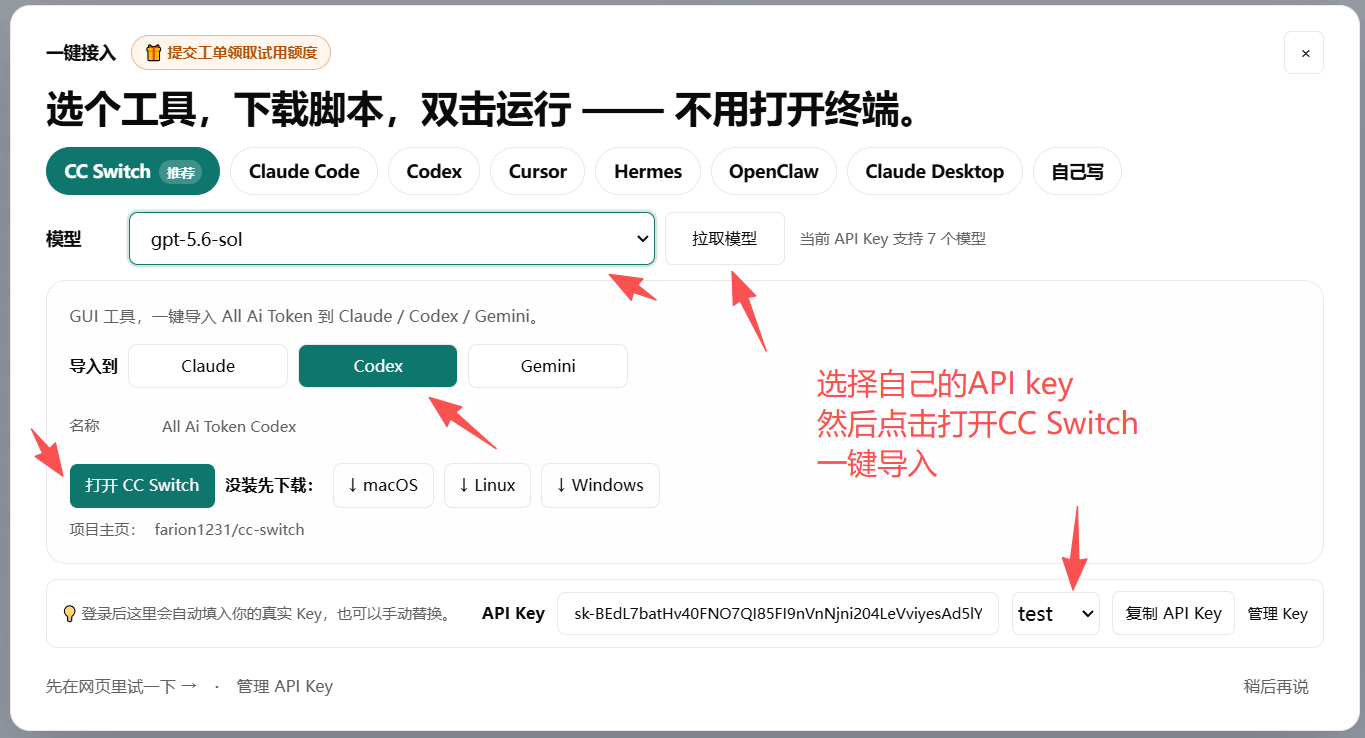Select the CC Switch tool tab
1365x738 pixels.
pos(133,171)
